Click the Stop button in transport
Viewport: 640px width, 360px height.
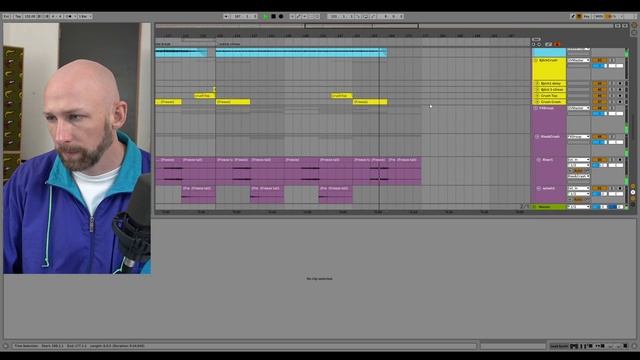273,16
